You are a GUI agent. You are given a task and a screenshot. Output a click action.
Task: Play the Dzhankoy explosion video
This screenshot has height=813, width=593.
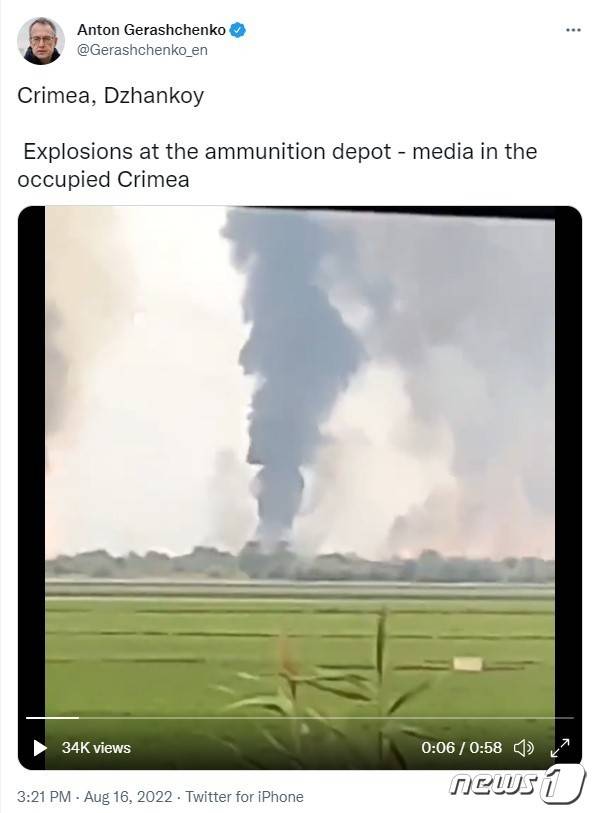click(40, 748)
